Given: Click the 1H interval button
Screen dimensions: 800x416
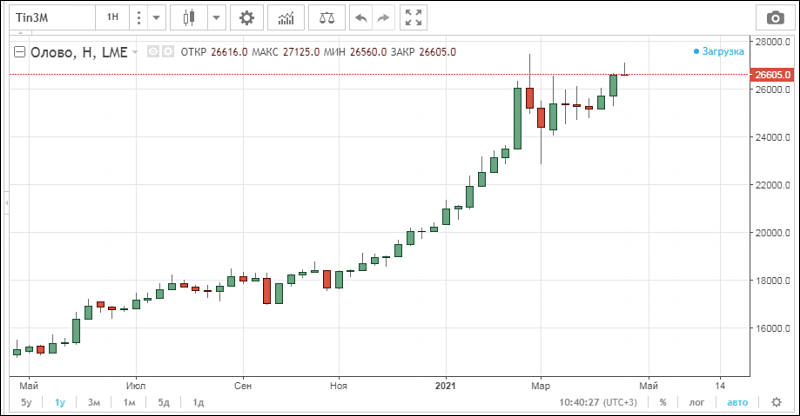Looking at the screenshot, I should tap(113, 18).
